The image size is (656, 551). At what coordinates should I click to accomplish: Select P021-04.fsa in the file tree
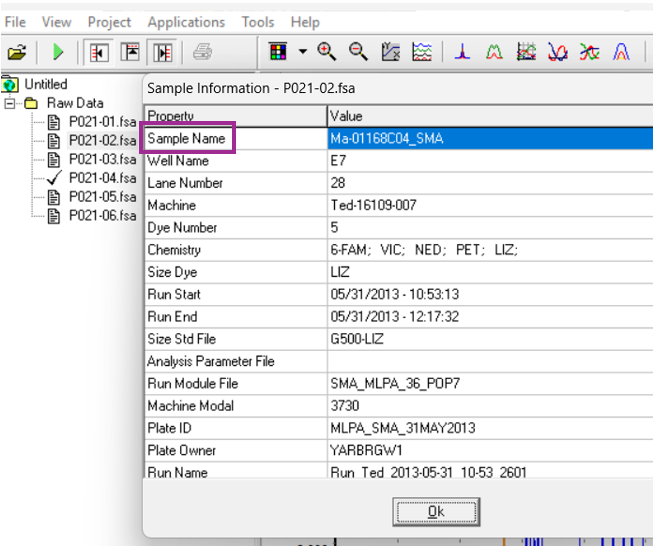(101, 178)
